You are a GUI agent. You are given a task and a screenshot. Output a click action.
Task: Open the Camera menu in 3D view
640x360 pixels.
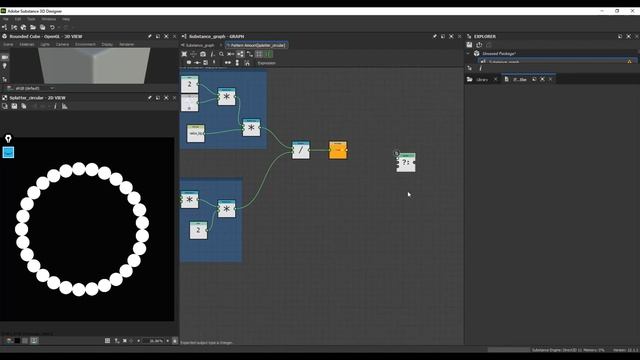62,44
